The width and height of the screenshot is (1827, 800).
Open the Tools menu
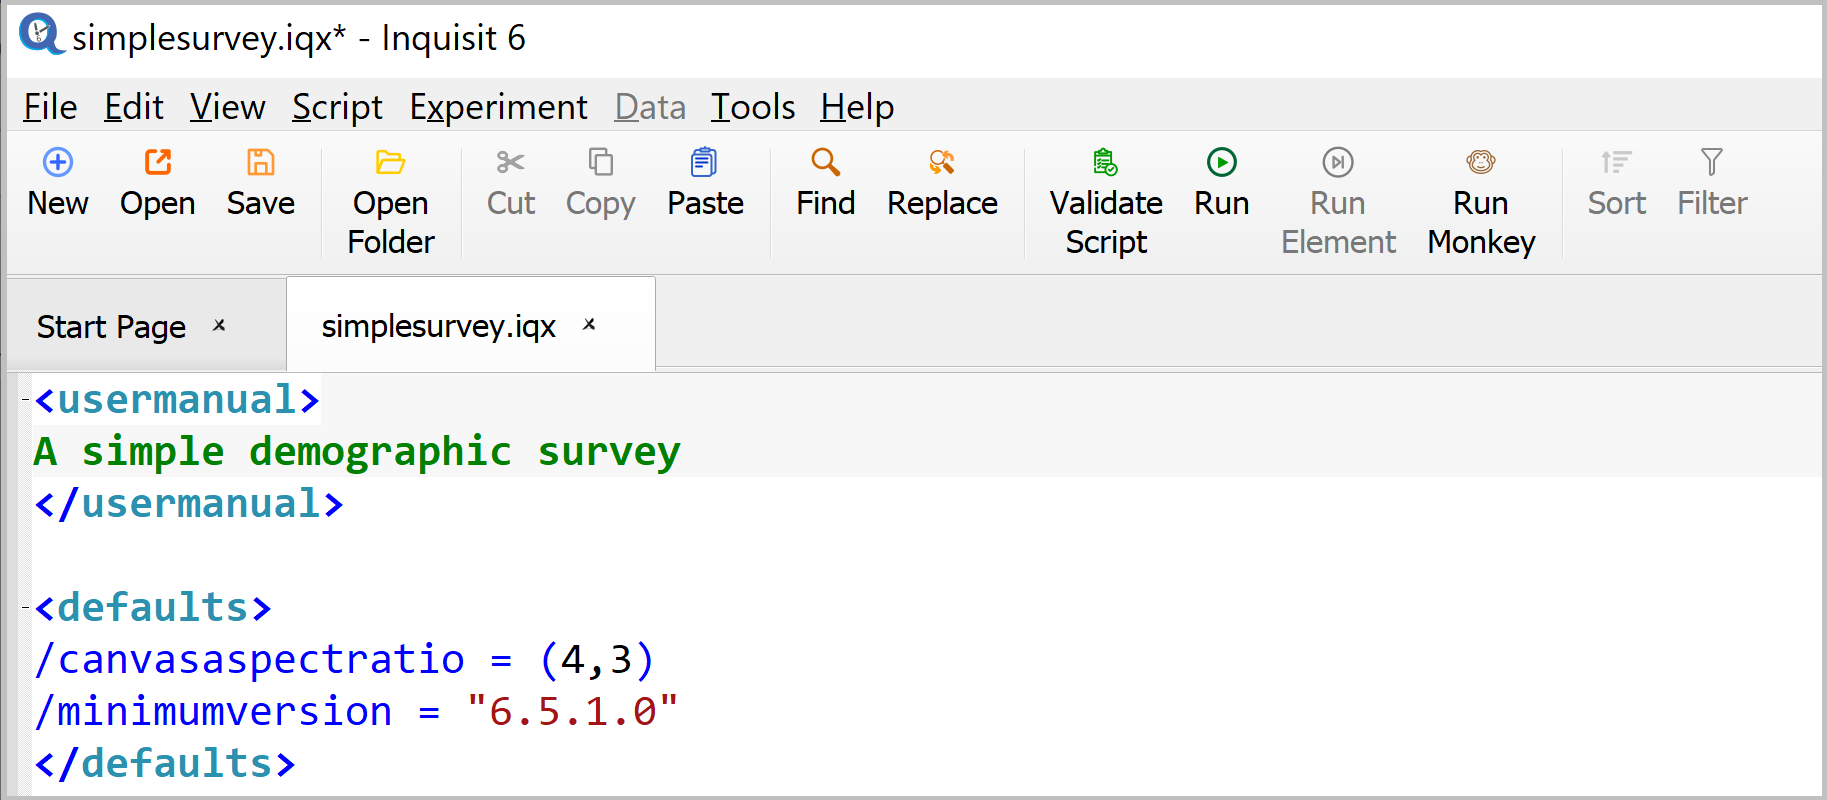pos(753,106)
